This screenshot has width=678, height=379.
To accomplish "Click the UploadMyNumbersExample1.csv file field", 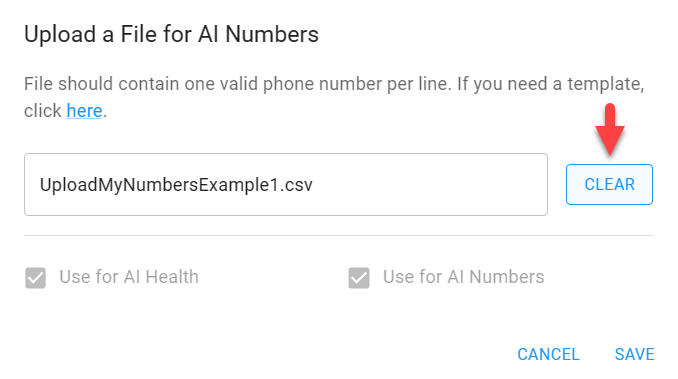I will (286, 185).
